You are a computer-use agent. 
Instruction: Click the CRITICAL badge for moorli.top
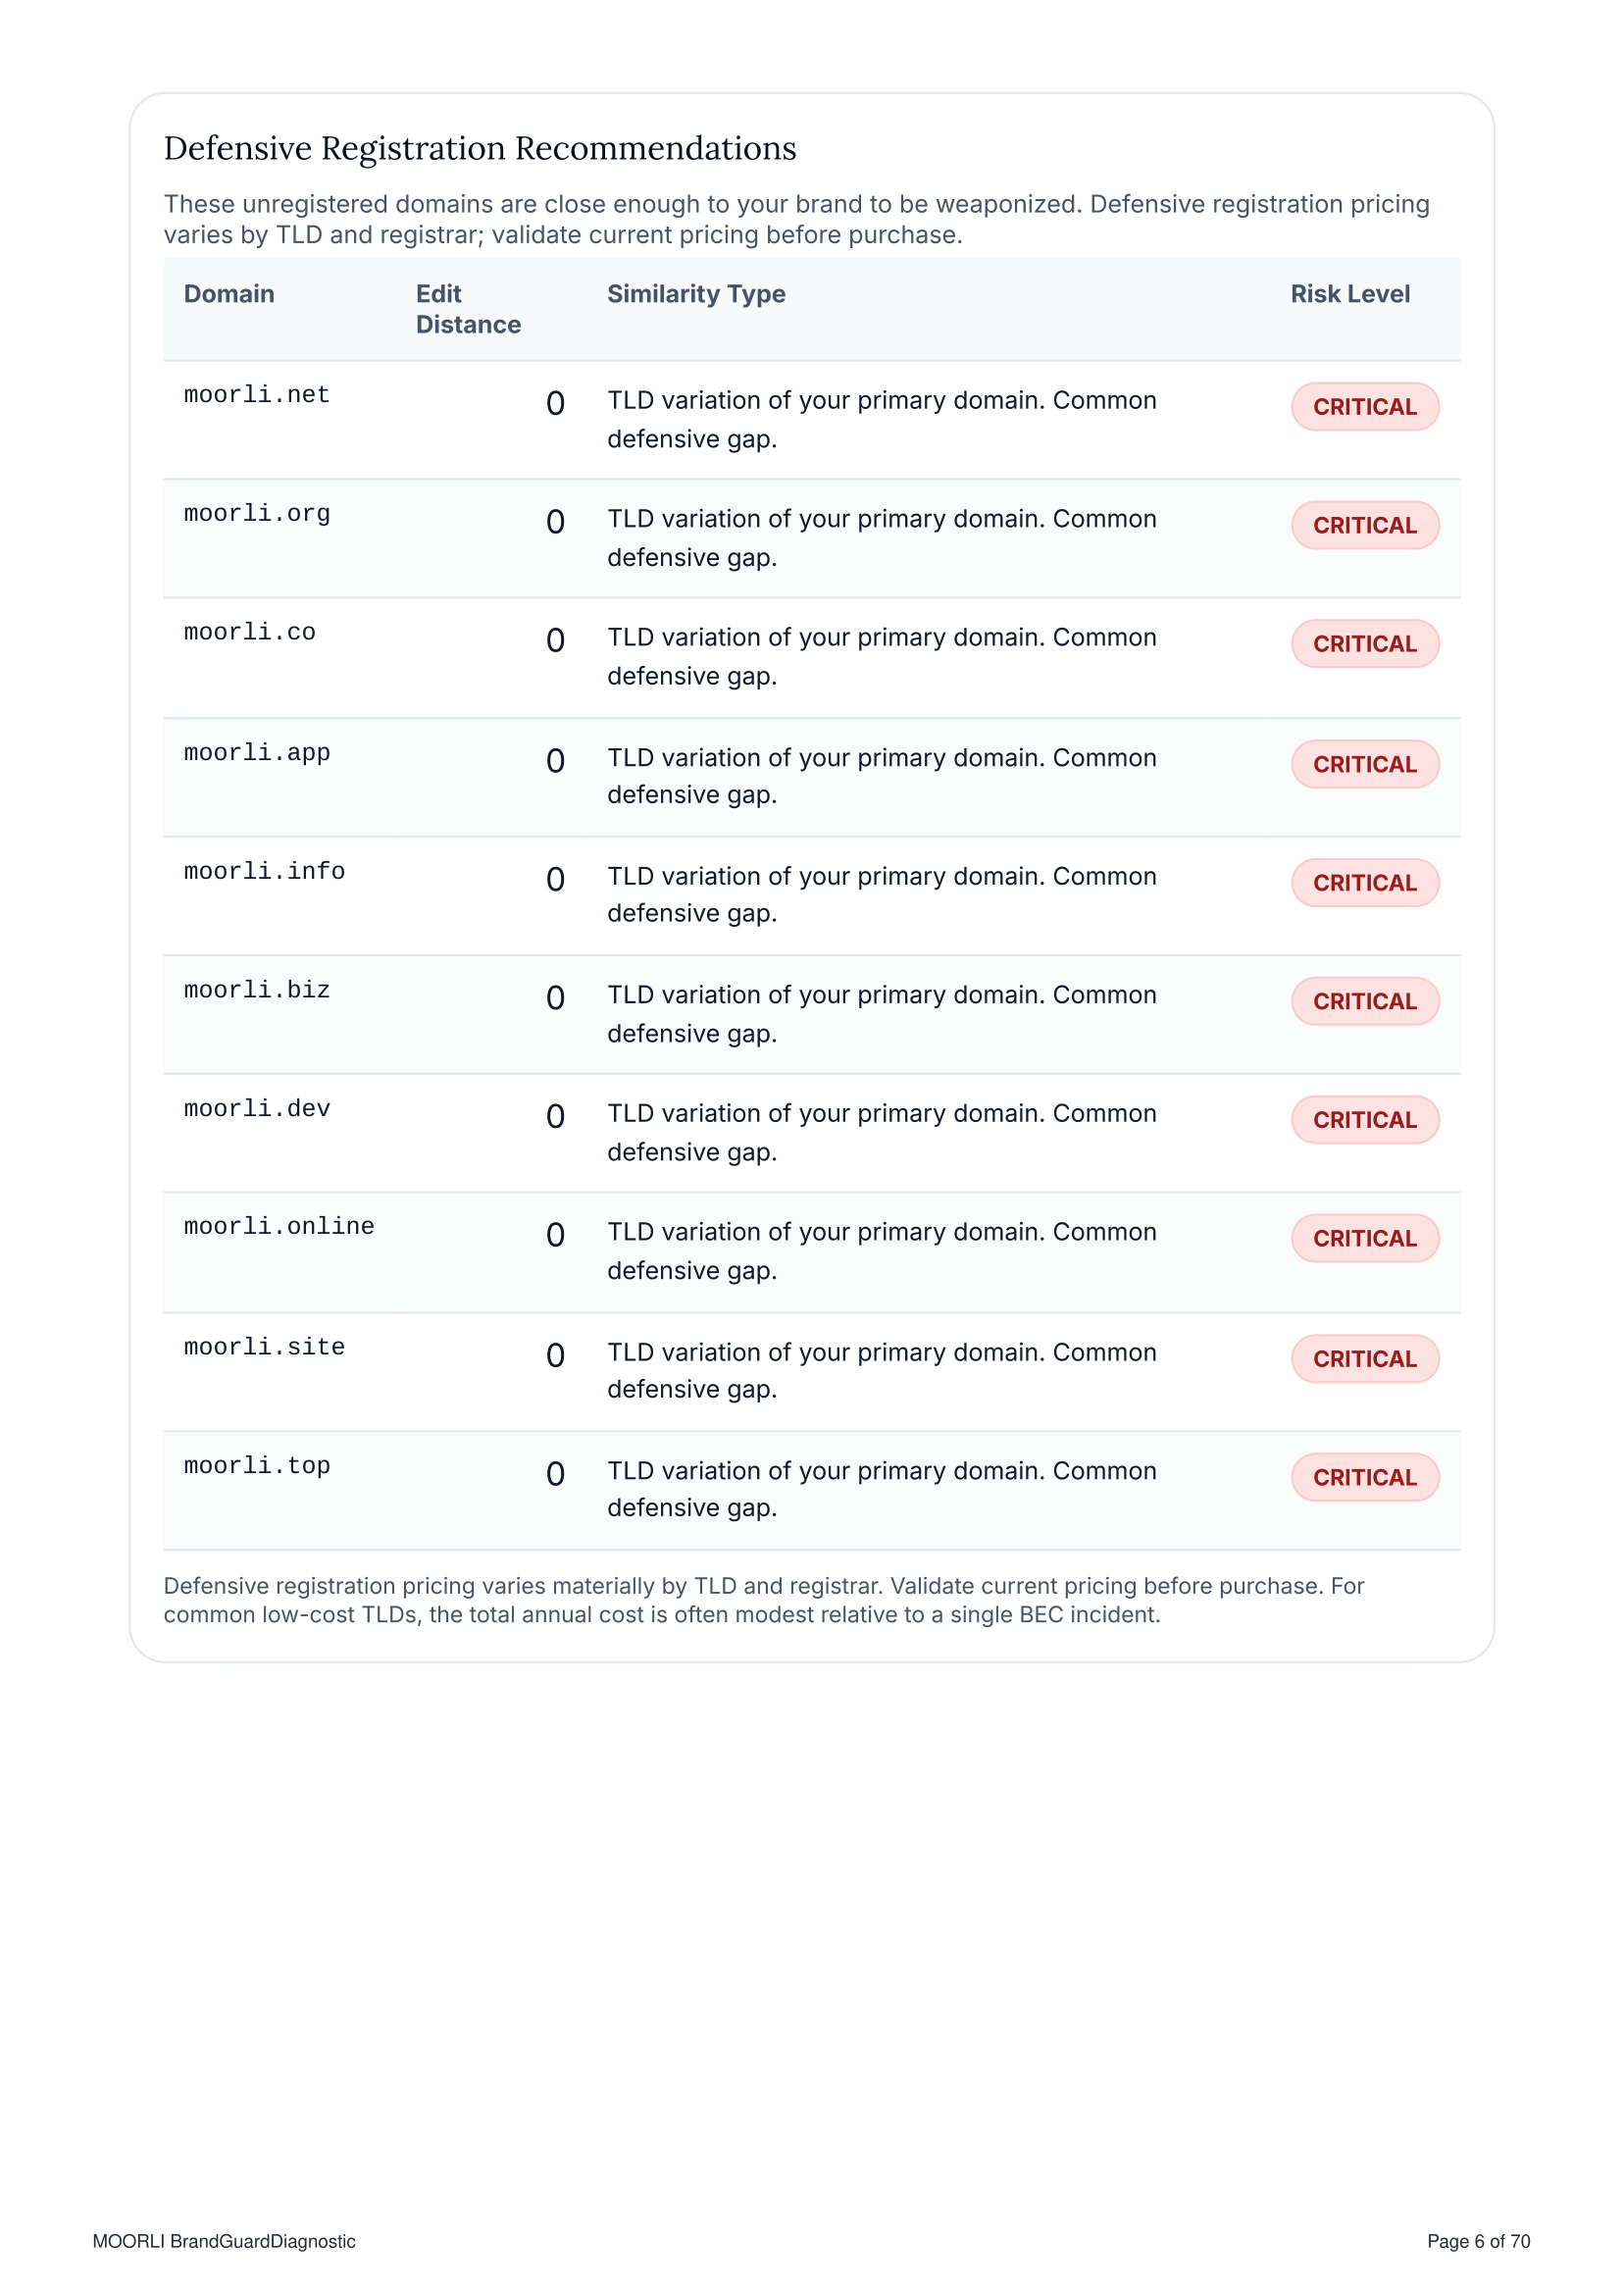coord(1365,1477)
